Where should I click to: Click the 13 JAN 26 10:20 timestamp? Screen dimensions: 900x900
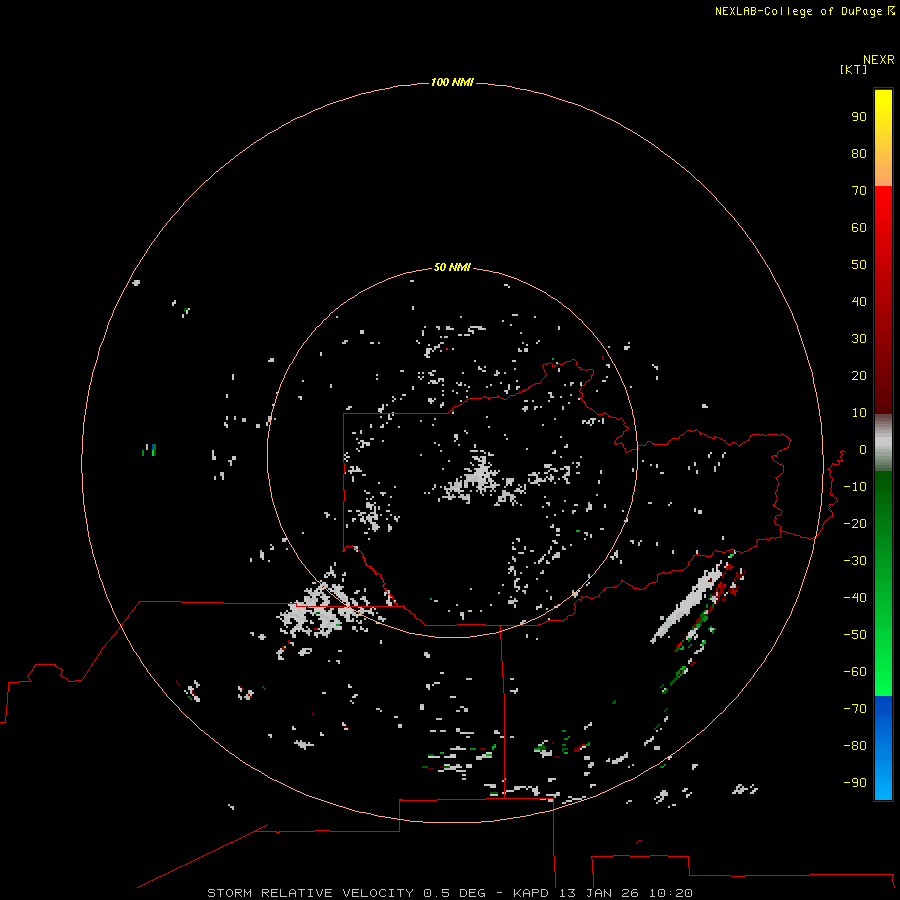click(x=626, y=893)
